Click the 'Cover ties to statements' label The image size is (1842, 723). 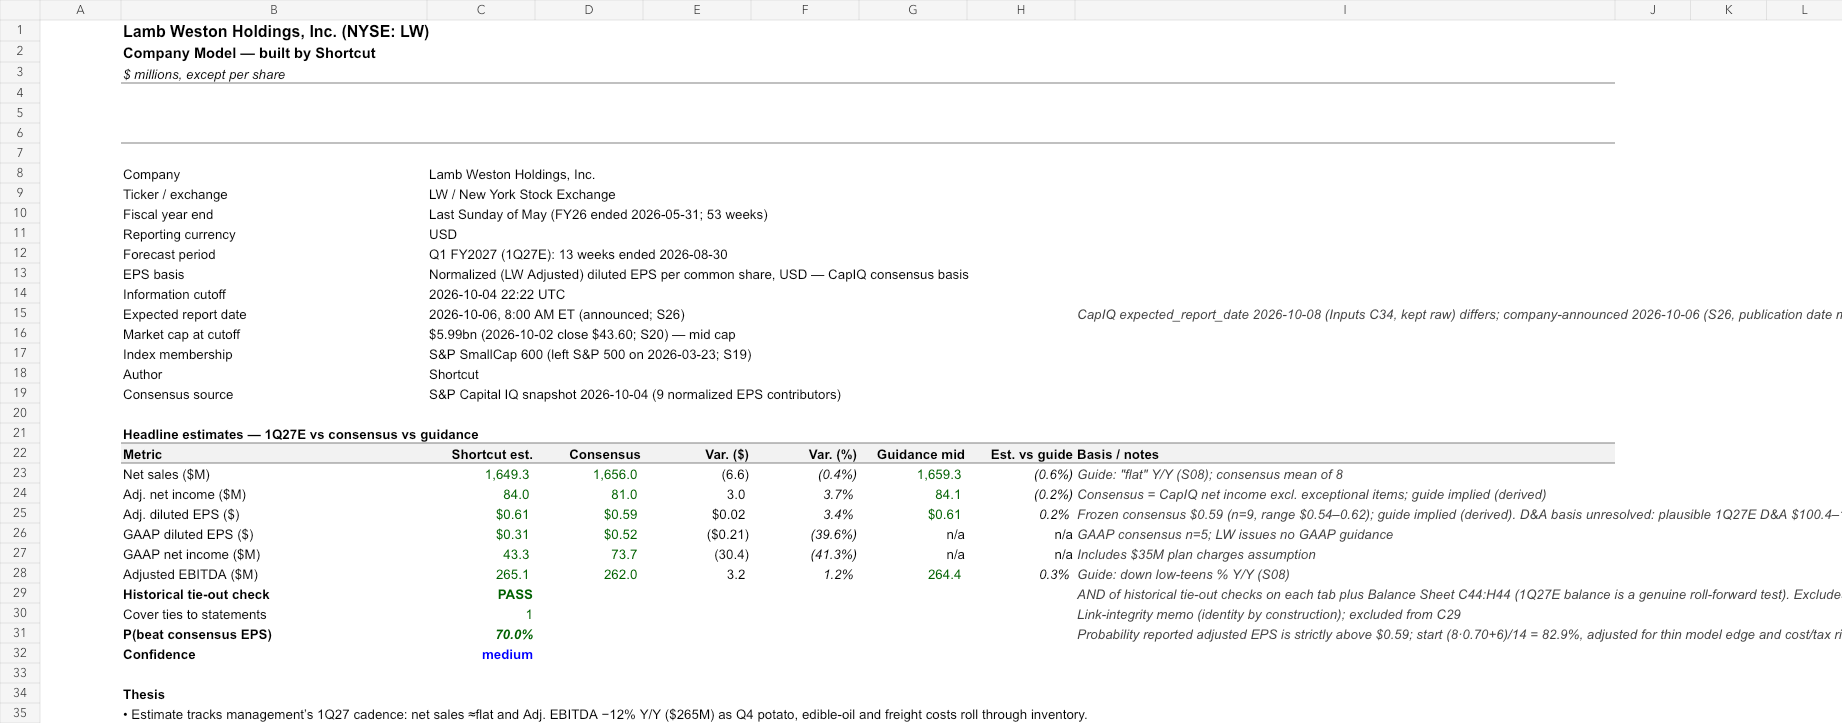[x=195, y=615]
